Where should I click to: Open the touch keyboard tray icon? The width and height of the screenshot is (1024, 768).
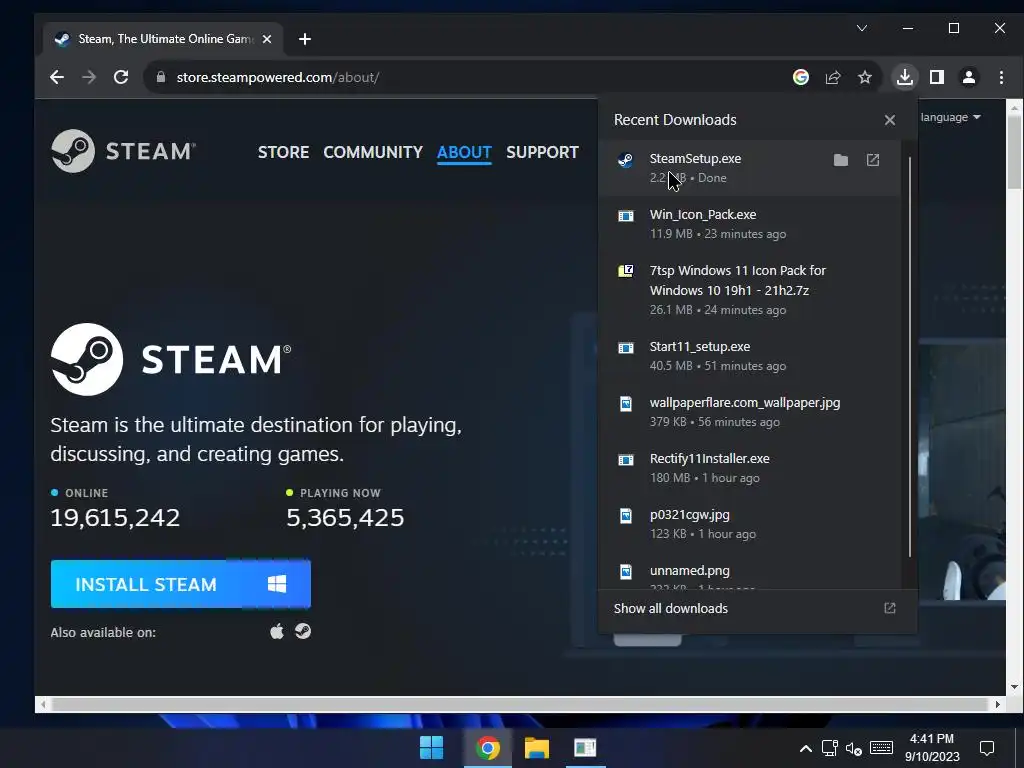pyautogui.click(x=881, y=748)
